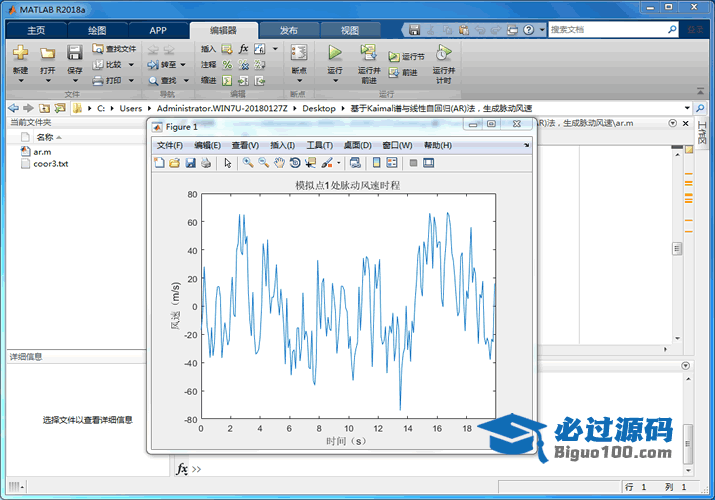Click the Breakpoints icon
This screenshot has height=500, width=715.
pos(299,53)
